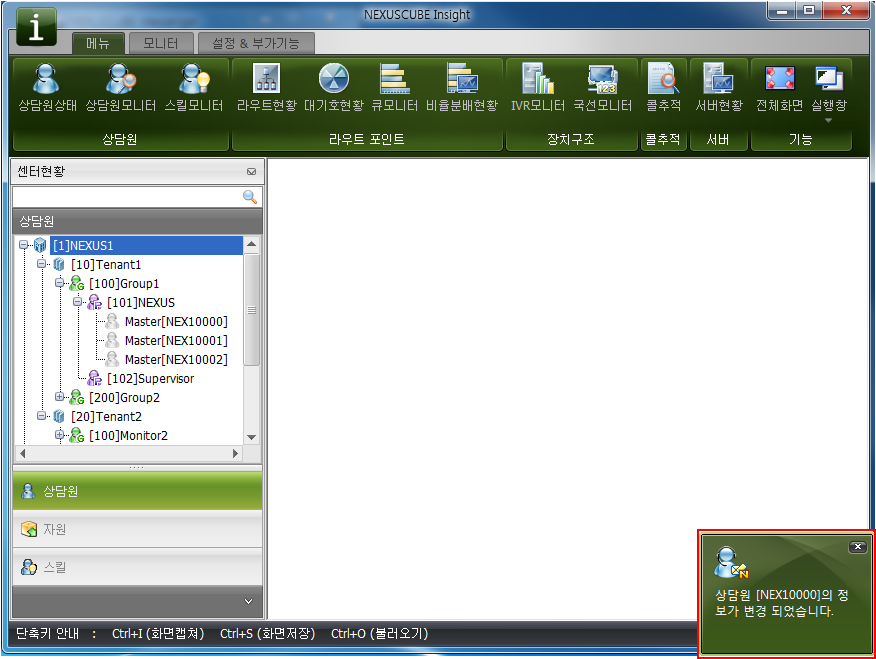This screenshot has height=659, width=876.
Task: Click the Ctrl+I (화면캡쳐) status bar text
Action: click(x=158, y=633)
